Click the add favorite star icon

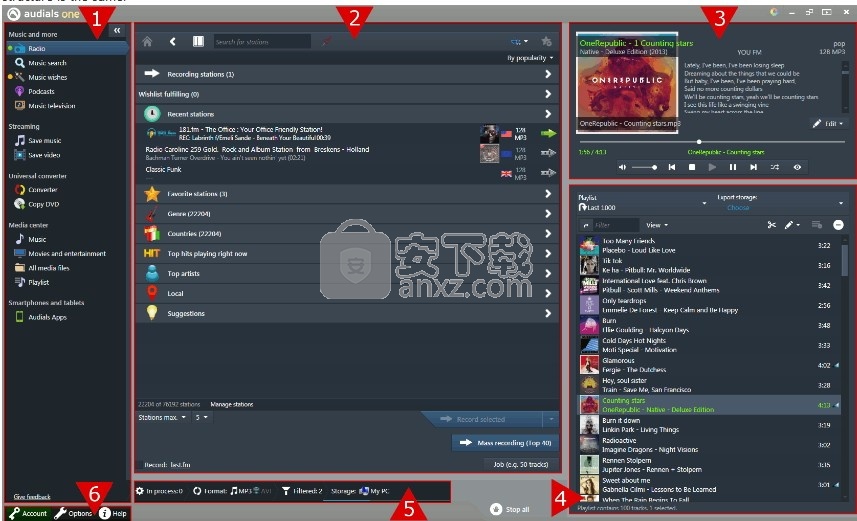[x=546, y=42]
